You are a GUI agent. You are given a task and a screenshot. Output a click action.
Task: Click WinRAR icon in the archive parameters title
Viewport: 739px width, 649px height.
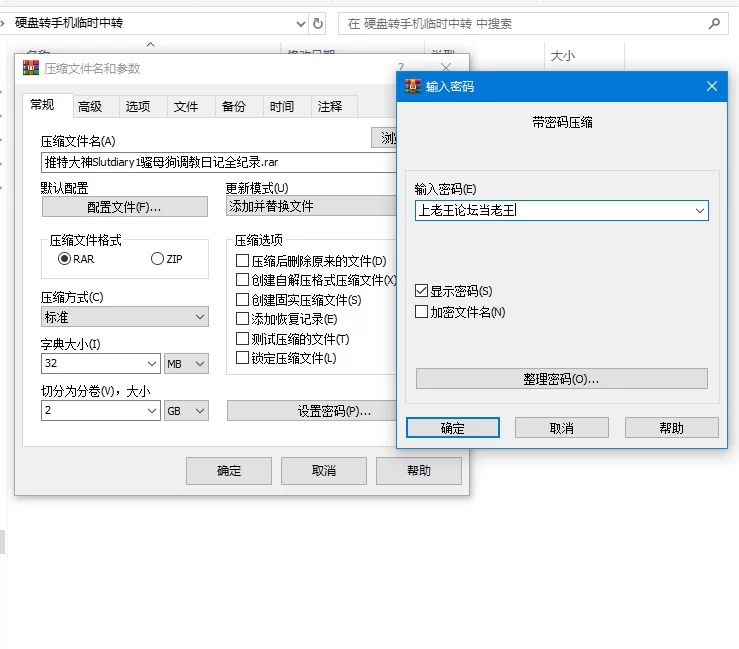click(31, 68)
